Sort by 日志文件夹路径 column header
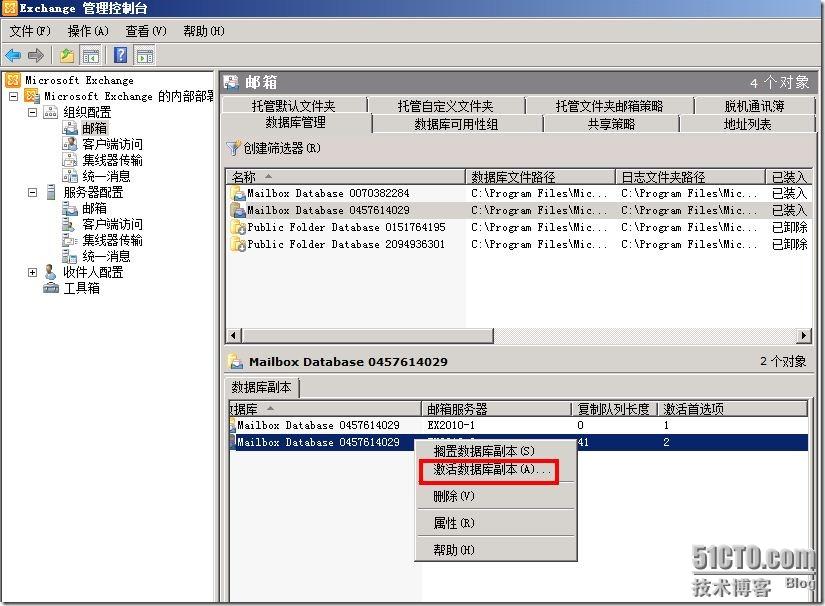This screenshot has width=825, height=606. (x=690, y=177)
